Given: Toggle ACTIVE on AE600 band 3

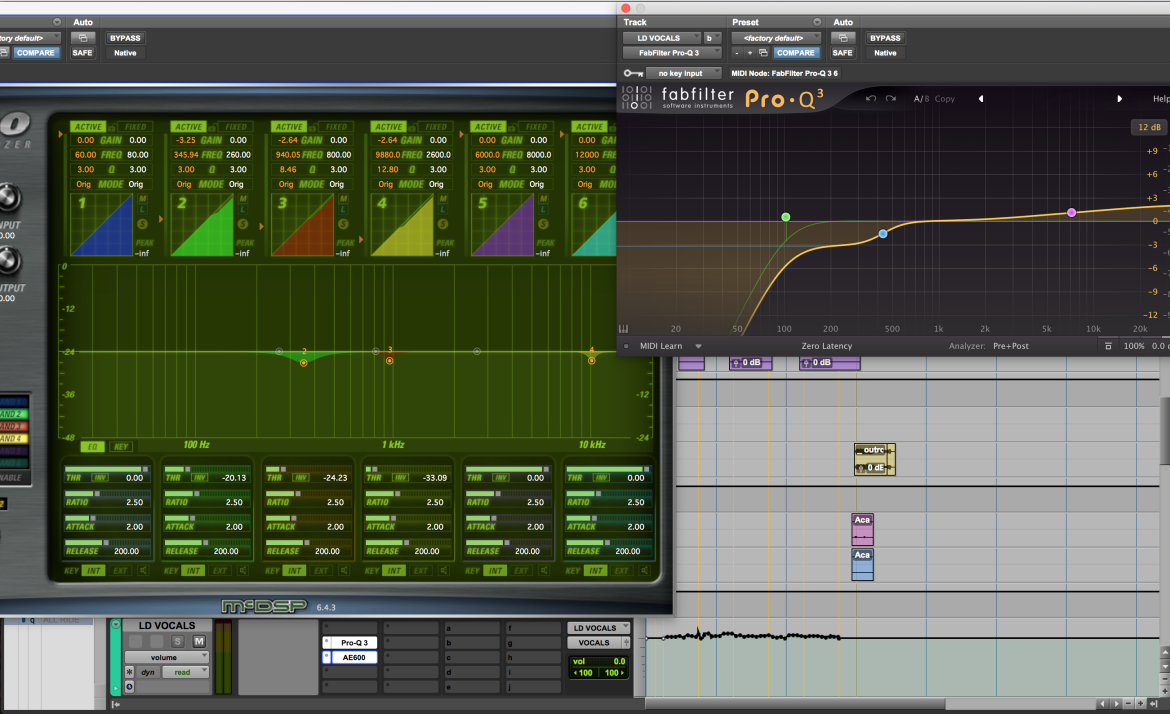Looking at the screenshot, I should pos(289,127).
